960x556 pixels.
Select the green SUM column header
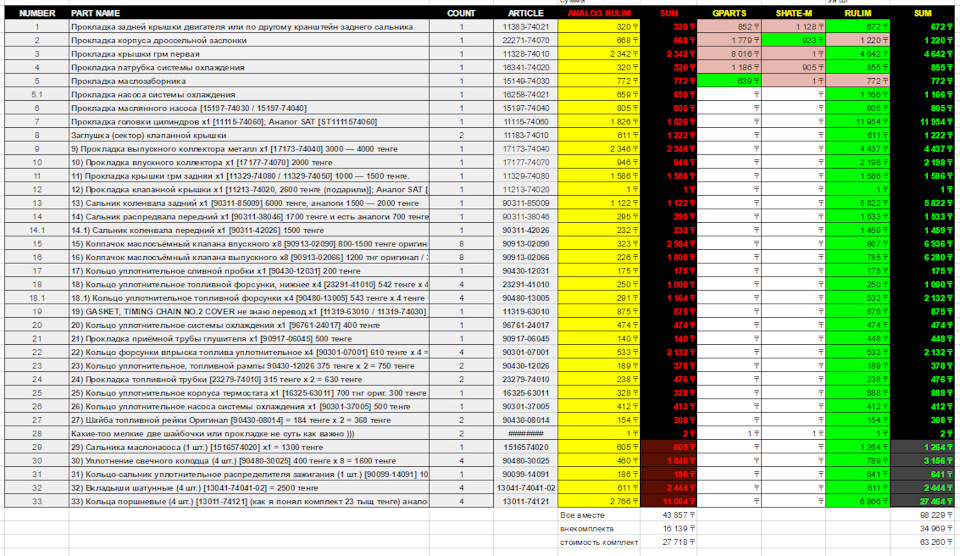point(922,13)
